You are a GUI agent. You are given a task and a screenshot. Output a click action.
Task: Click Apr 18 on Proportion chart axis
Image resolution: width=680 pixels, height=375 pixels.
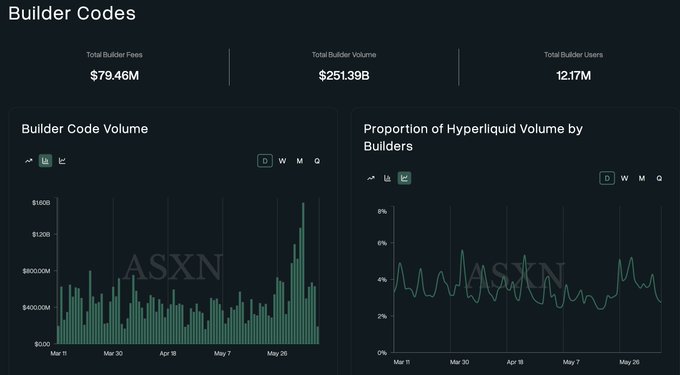(515, 362)
